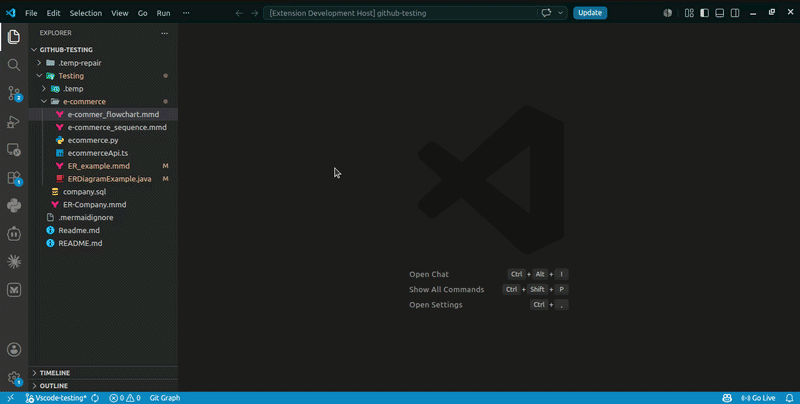This screenshot has width=800, height=404.
Task: Open the Run and Debug view icon
Action: coord(14,121)
